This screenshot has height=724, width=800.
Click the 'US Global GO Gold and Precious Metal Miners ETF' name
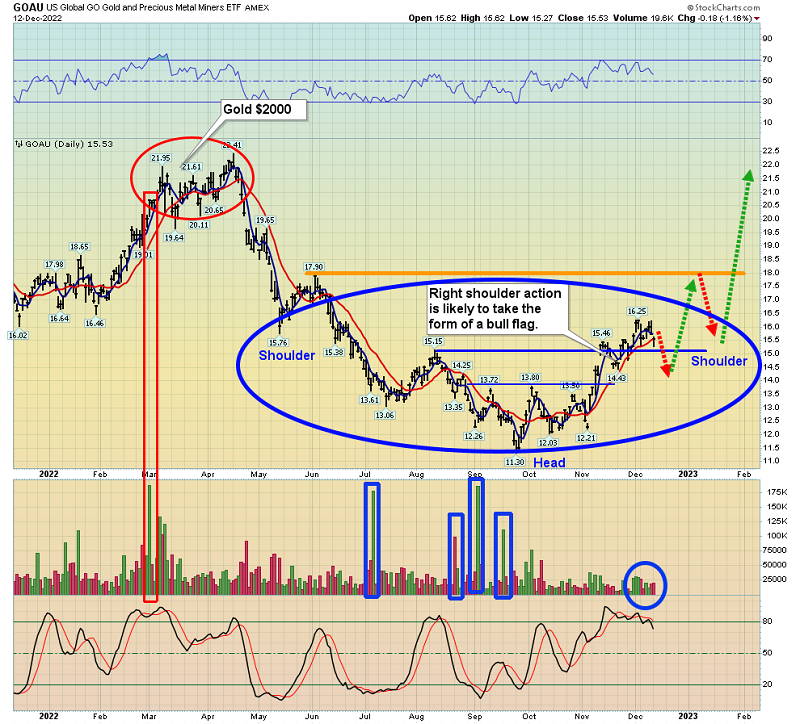144,8
